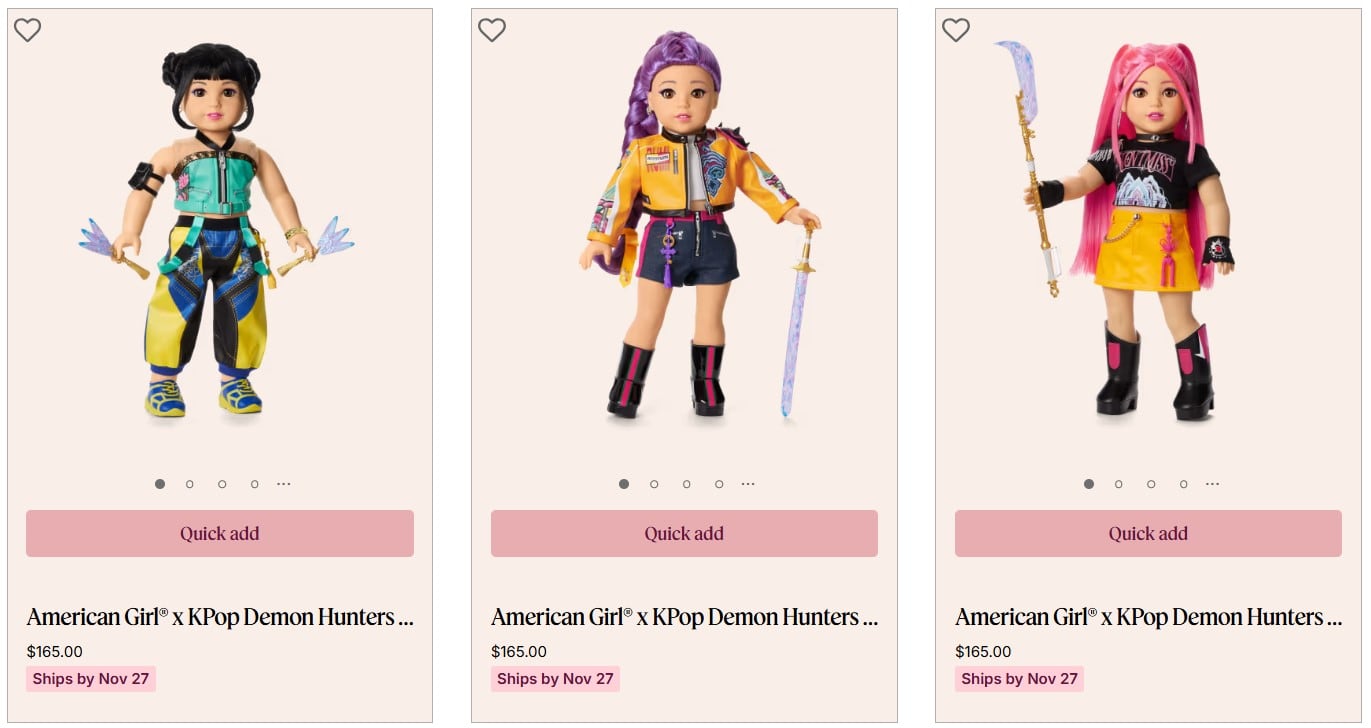Select first carousel dot under purple-haired doll

coord(624,484)
